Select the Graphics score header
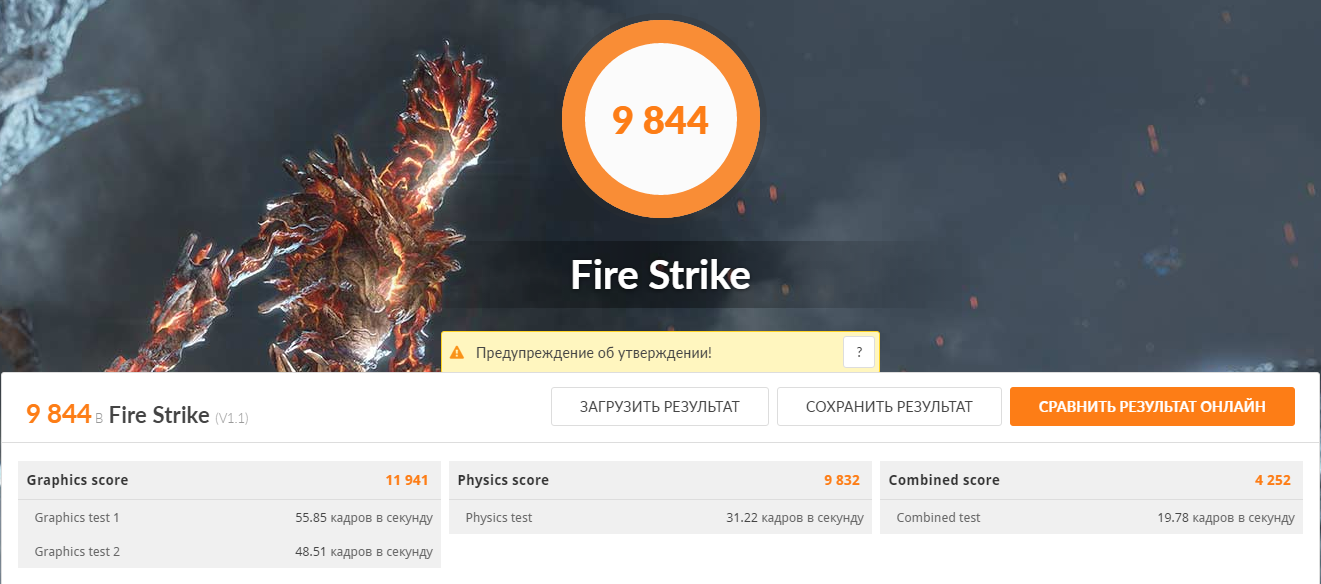The image size is (1321, 584). click(x=229, y=480)
